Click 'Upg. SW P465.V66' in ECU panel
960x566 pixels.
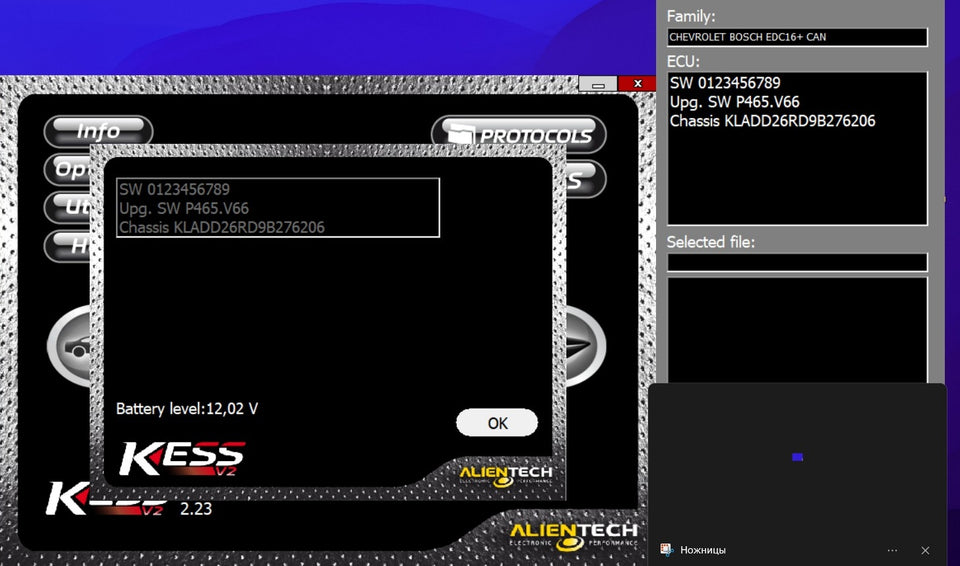tap(735, 102)
